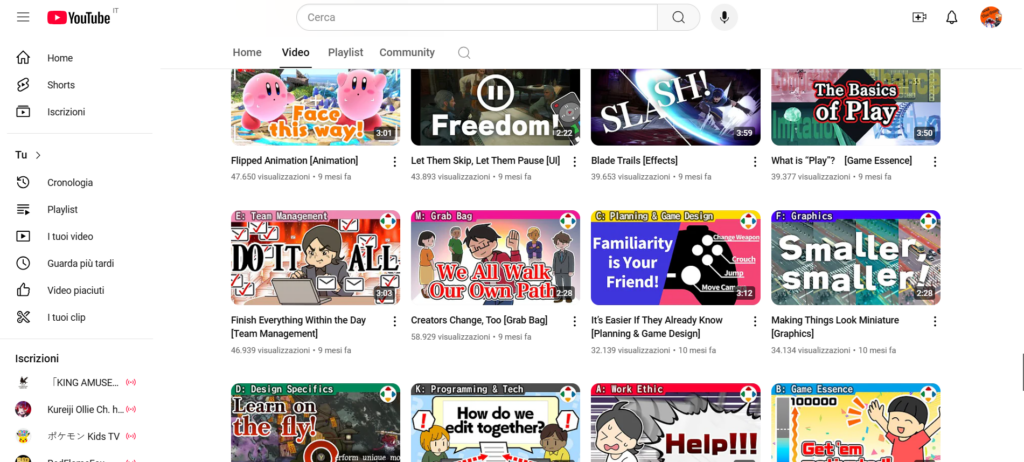Open Flipped Animation [Animation] title
1024x462 pixels.
coord(295,160)
